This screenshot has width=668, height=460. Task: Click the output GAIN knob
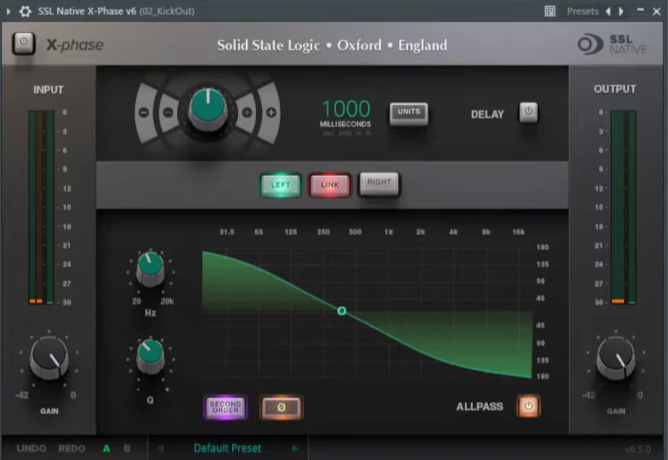[x=616, y=358]
